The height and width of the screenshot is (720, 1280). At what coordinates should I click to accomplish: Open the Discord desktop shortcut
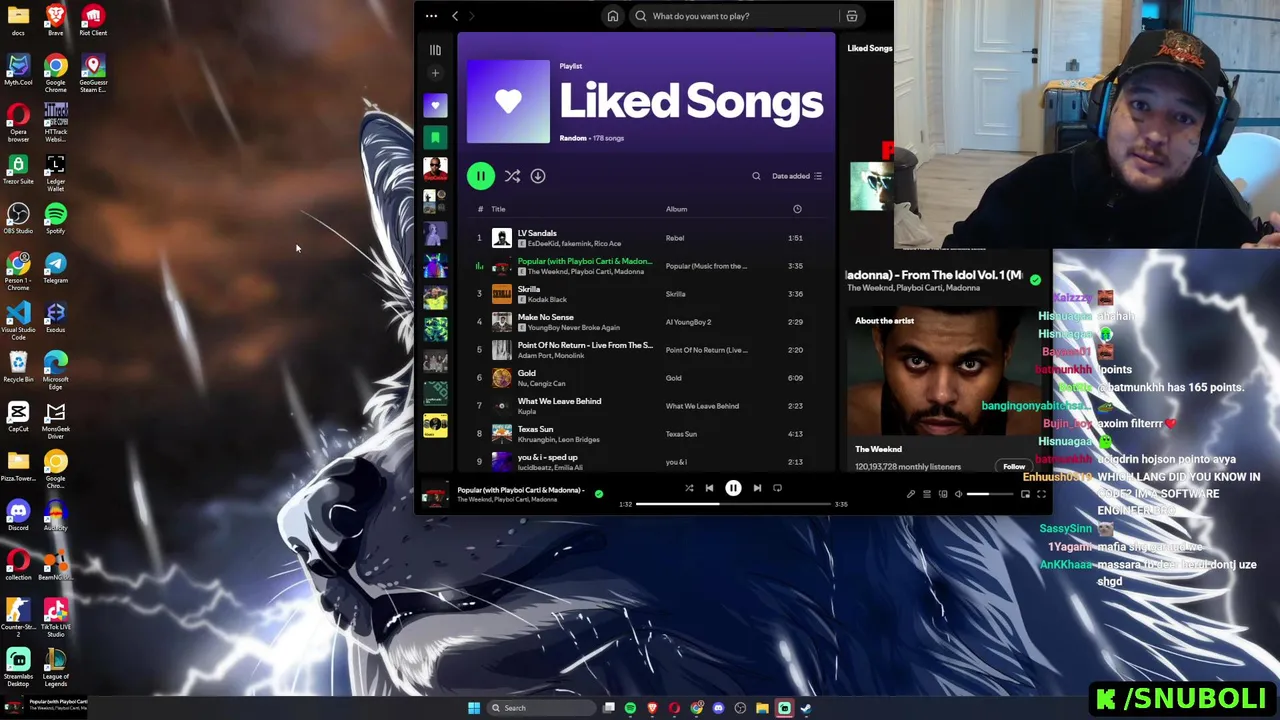[x=18, y=515]
